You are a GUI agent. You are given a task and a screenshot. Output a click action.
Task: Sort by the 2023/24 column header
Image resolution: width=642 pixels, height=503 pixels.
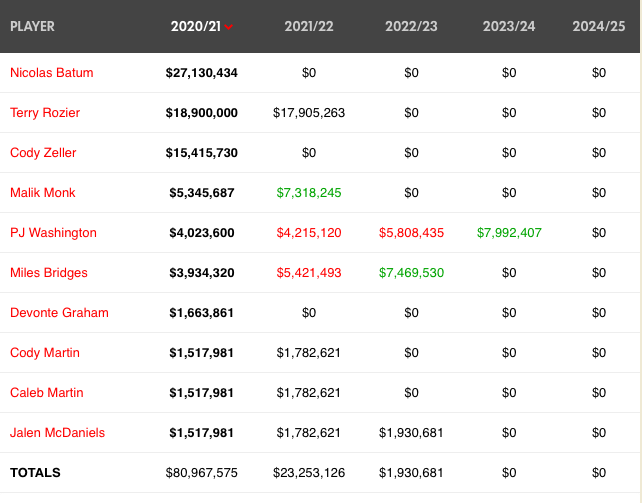tap(509, 26)
